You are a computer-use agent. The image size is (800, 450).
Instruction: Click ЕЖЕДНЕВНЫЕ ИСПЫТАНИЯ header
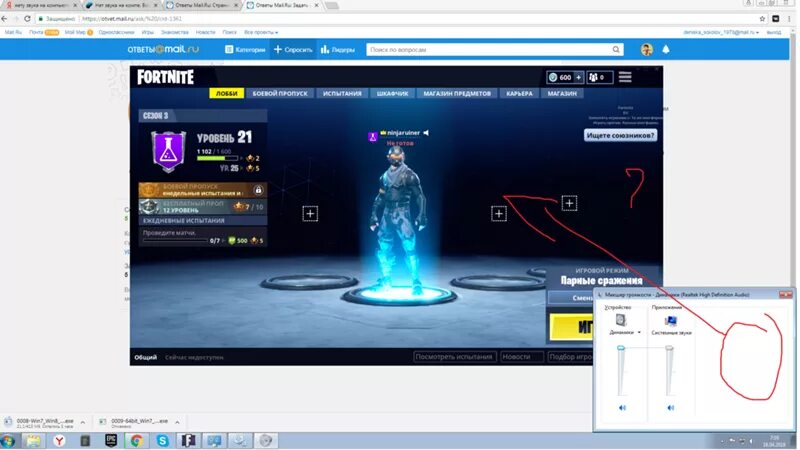click(x=203, y=220)
